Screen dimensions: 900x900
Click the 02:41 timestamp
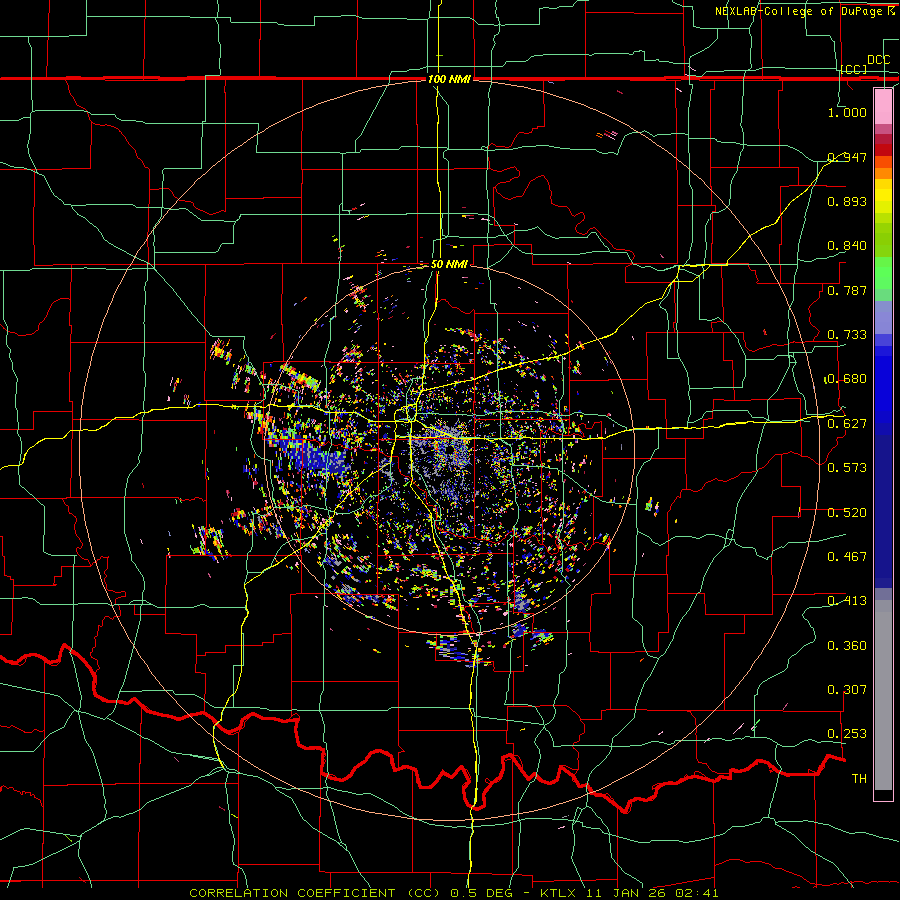[x=697, y=893]
